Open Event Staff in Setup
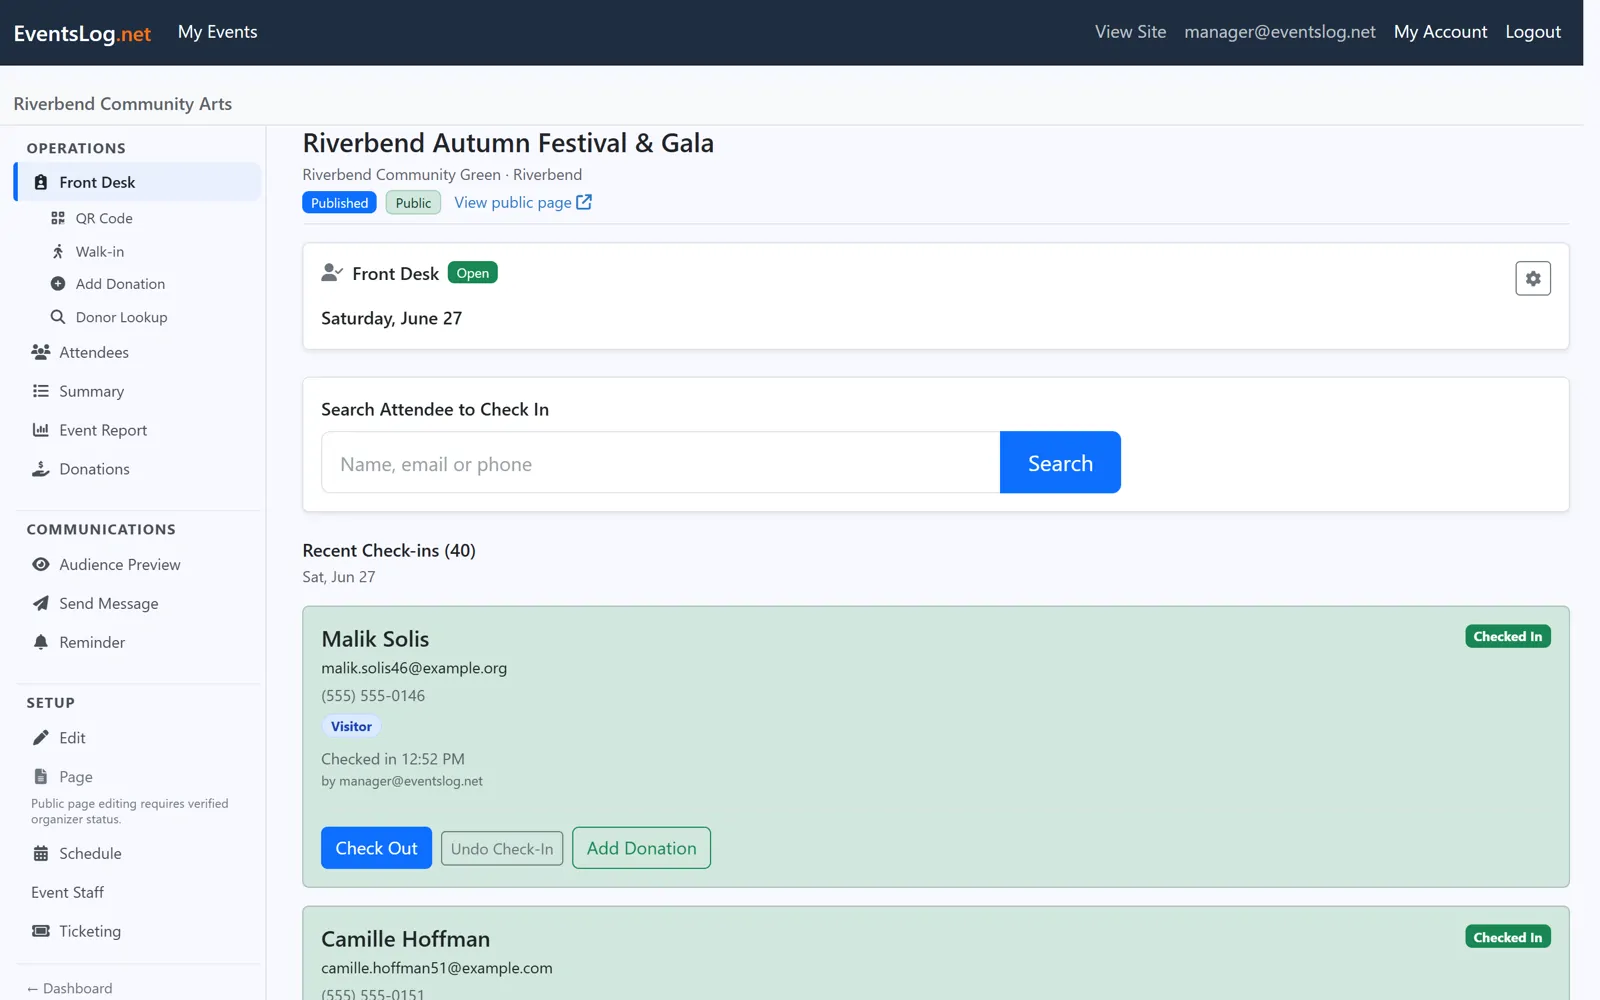This screenshot has width=1600, height=1000. (x=67, y=892)
